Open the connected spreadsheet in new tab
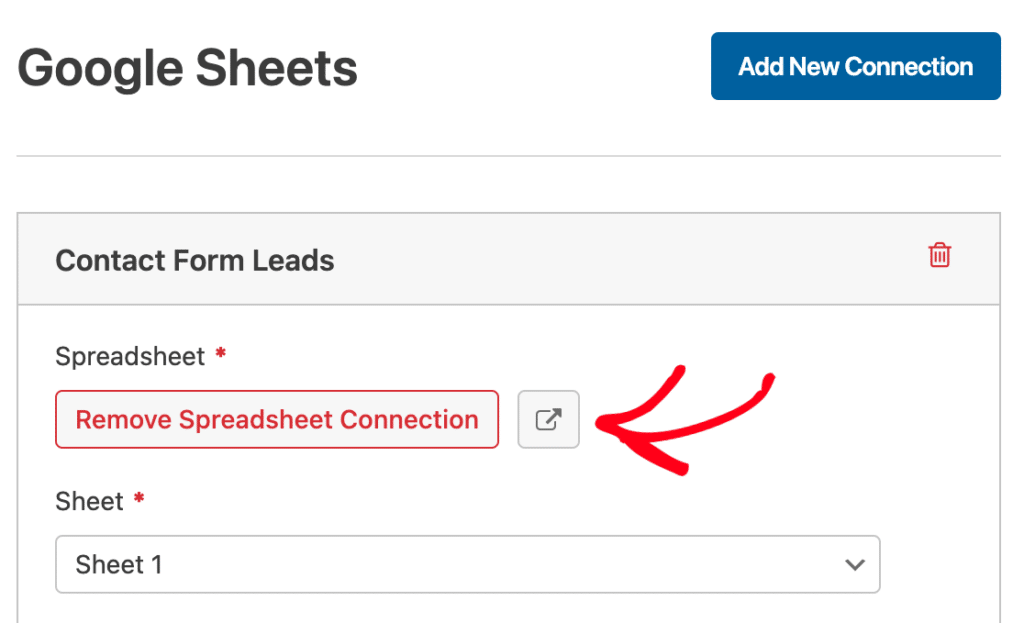Screen dimensions: 1024x623 tap(548, 419)
